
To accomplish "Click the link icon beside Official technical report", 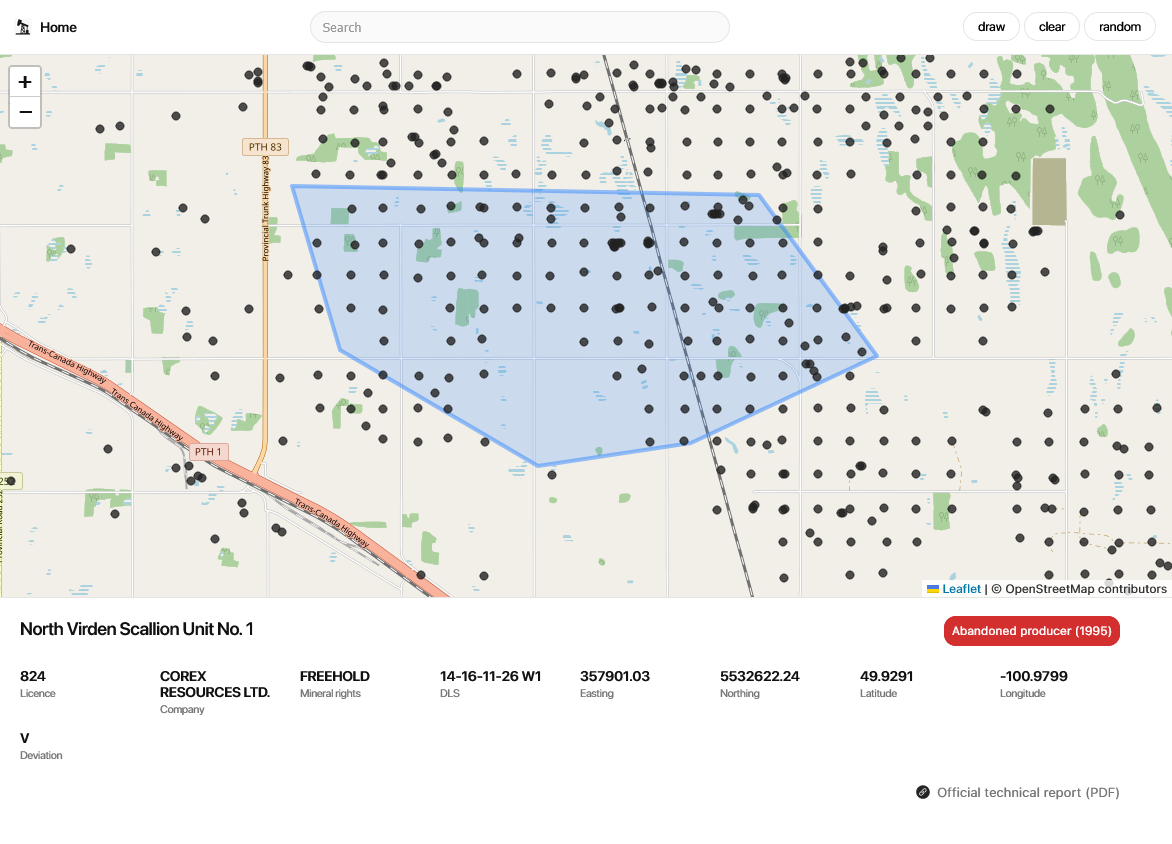I will 923,792.
